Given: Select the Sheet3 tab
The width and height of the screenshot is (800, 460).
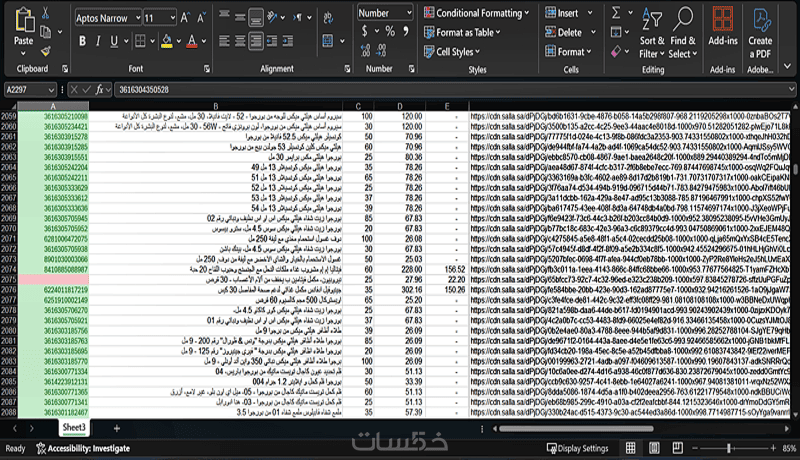Looking at the screenshot, I should point(74,428).
